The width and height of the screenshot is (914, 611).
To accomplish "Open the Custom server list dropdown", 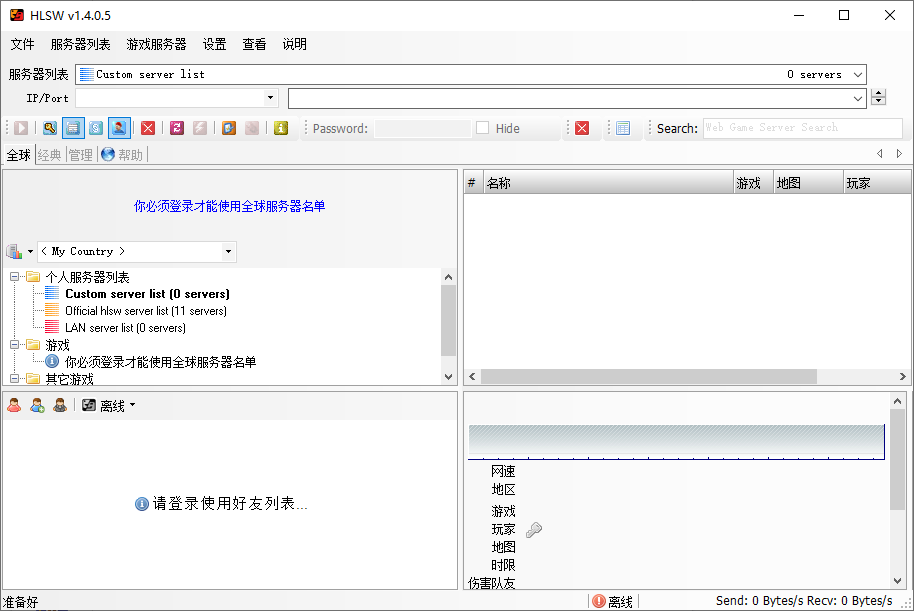I will [x=857, y=75].
